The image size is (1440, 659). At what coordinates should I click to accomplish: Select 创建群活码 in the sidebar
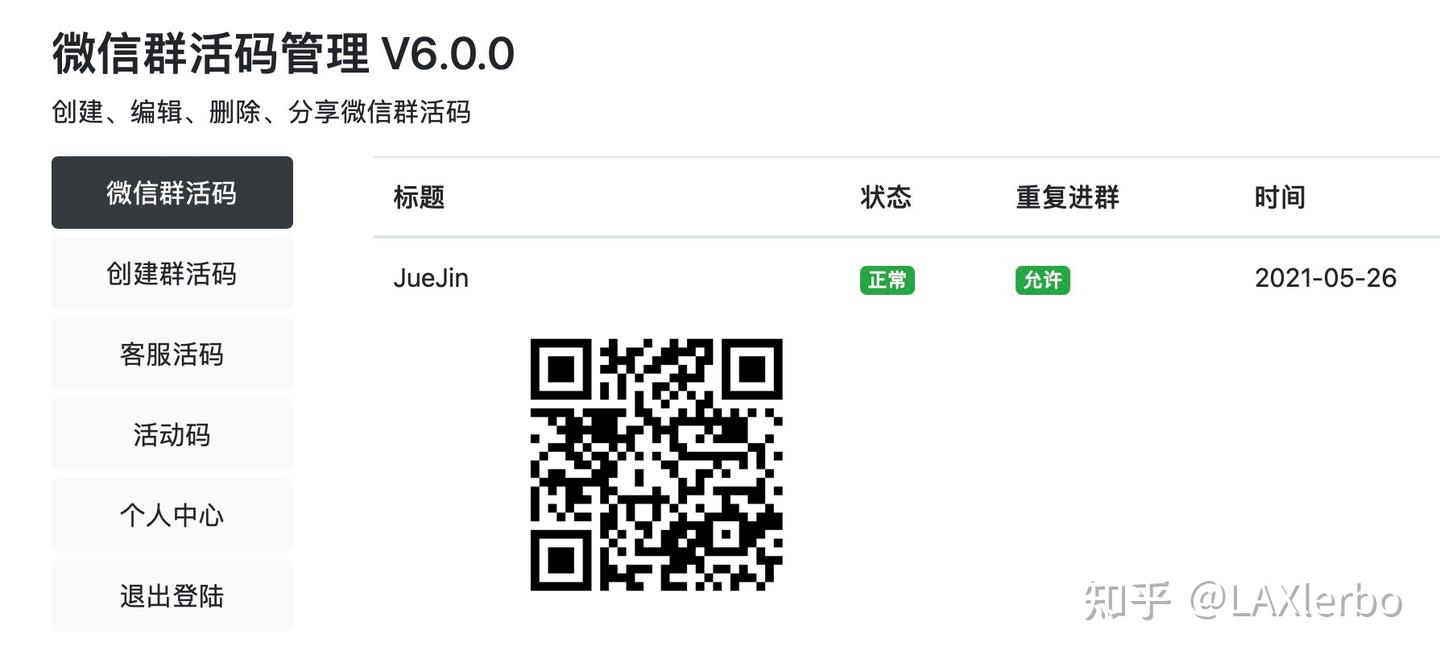(x=172, y=273)
